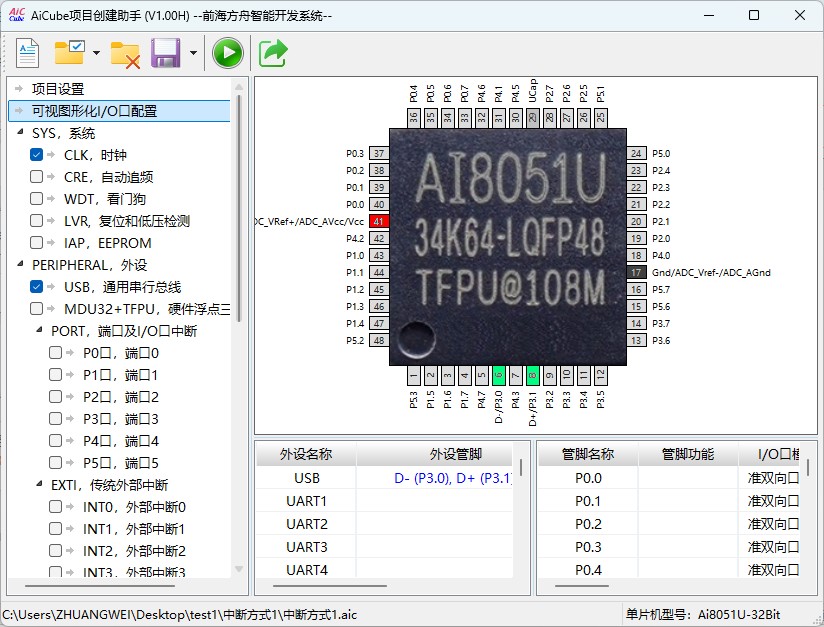This screenshot has height=627, width=824.
Task: Click the 外设管脚 column header
Action: click(434, 454)
